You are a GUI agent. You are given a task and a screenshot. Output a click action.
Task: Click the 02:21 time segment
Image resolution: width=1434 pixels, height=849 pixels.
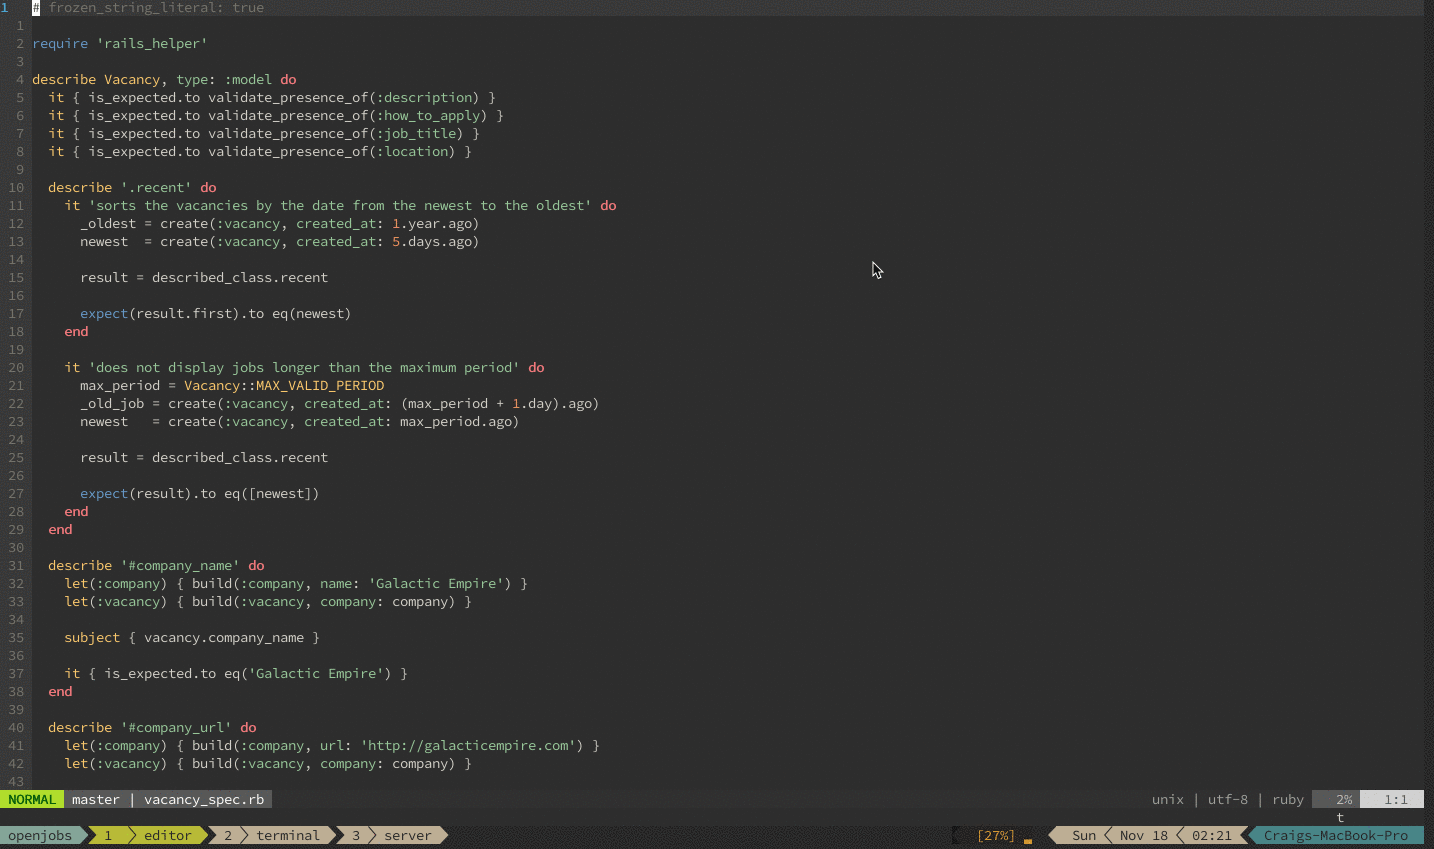(x=1212, y=836)
